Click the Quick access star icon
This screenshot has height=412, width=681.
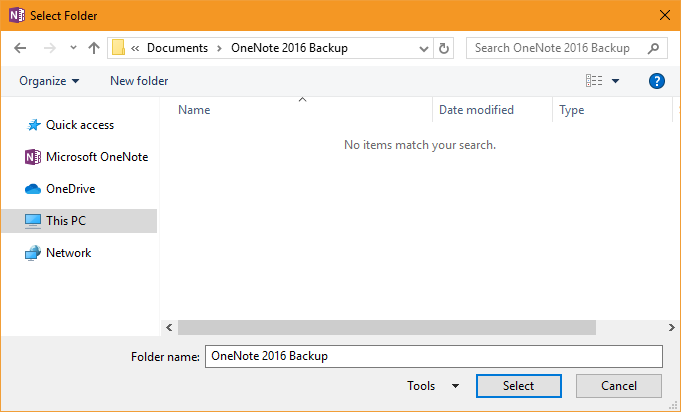point(33,125)
